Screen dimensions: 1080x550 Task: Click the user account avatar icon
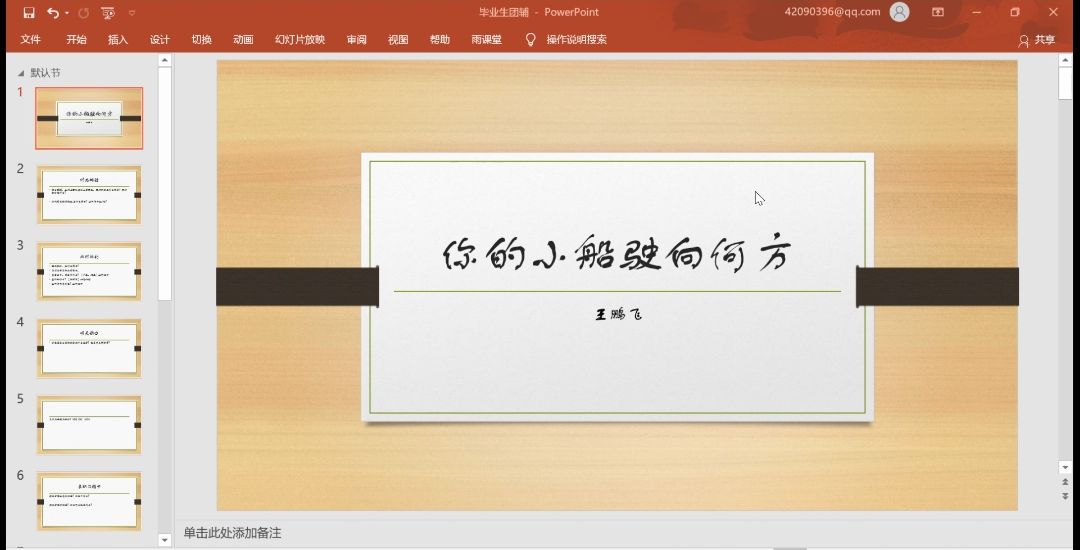900,12
